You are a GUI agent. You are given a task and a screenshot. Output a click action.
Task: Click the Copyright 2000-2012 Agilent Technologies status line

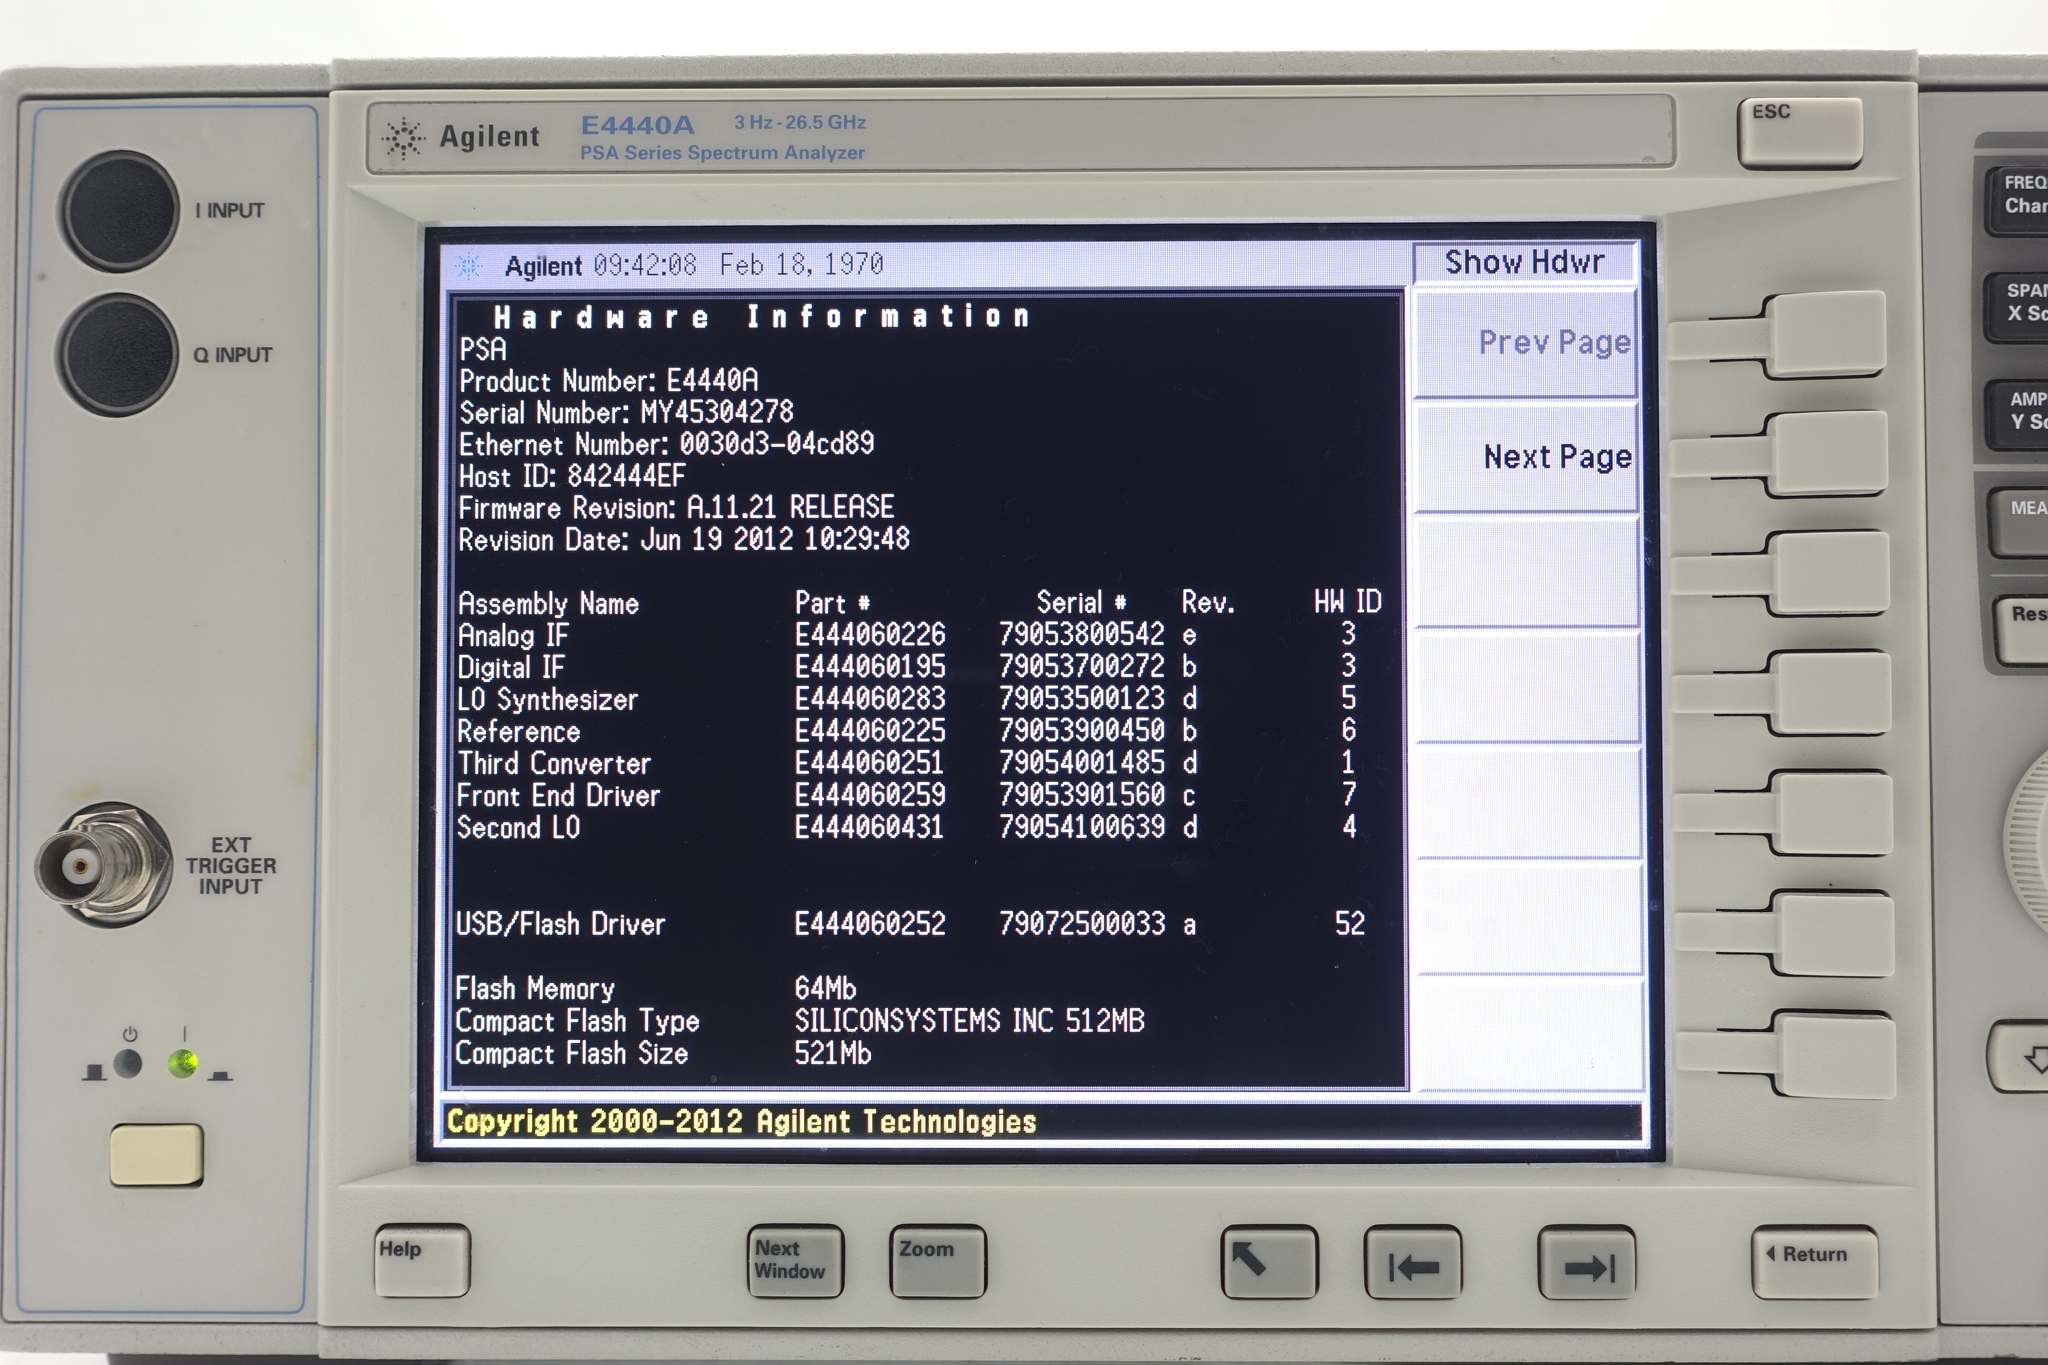(x=741, y=1122)
